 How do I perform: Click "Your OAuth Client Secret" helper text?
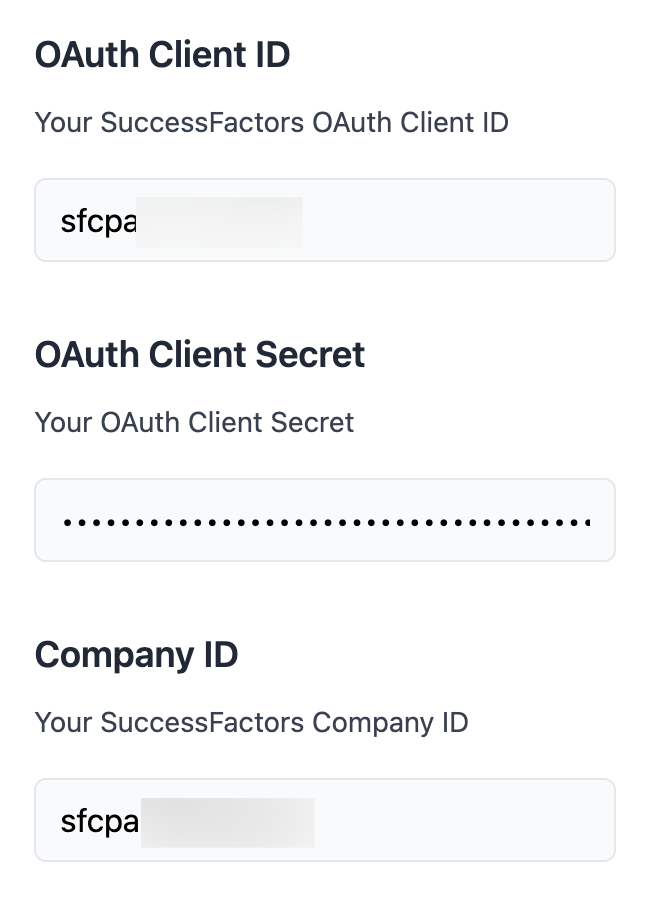194,422
